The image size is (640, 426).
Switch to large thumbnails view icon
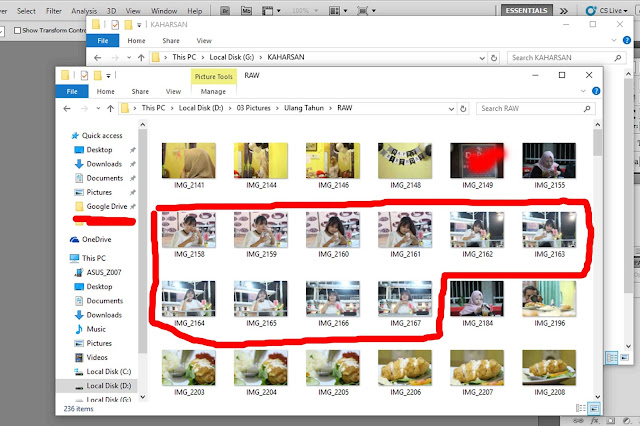594,408
